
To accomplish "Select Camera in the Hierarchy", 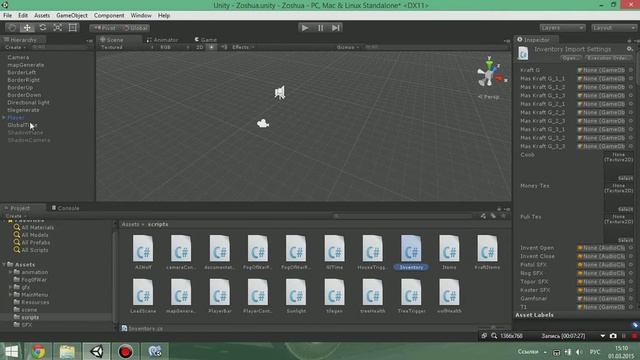I will 18,58.
